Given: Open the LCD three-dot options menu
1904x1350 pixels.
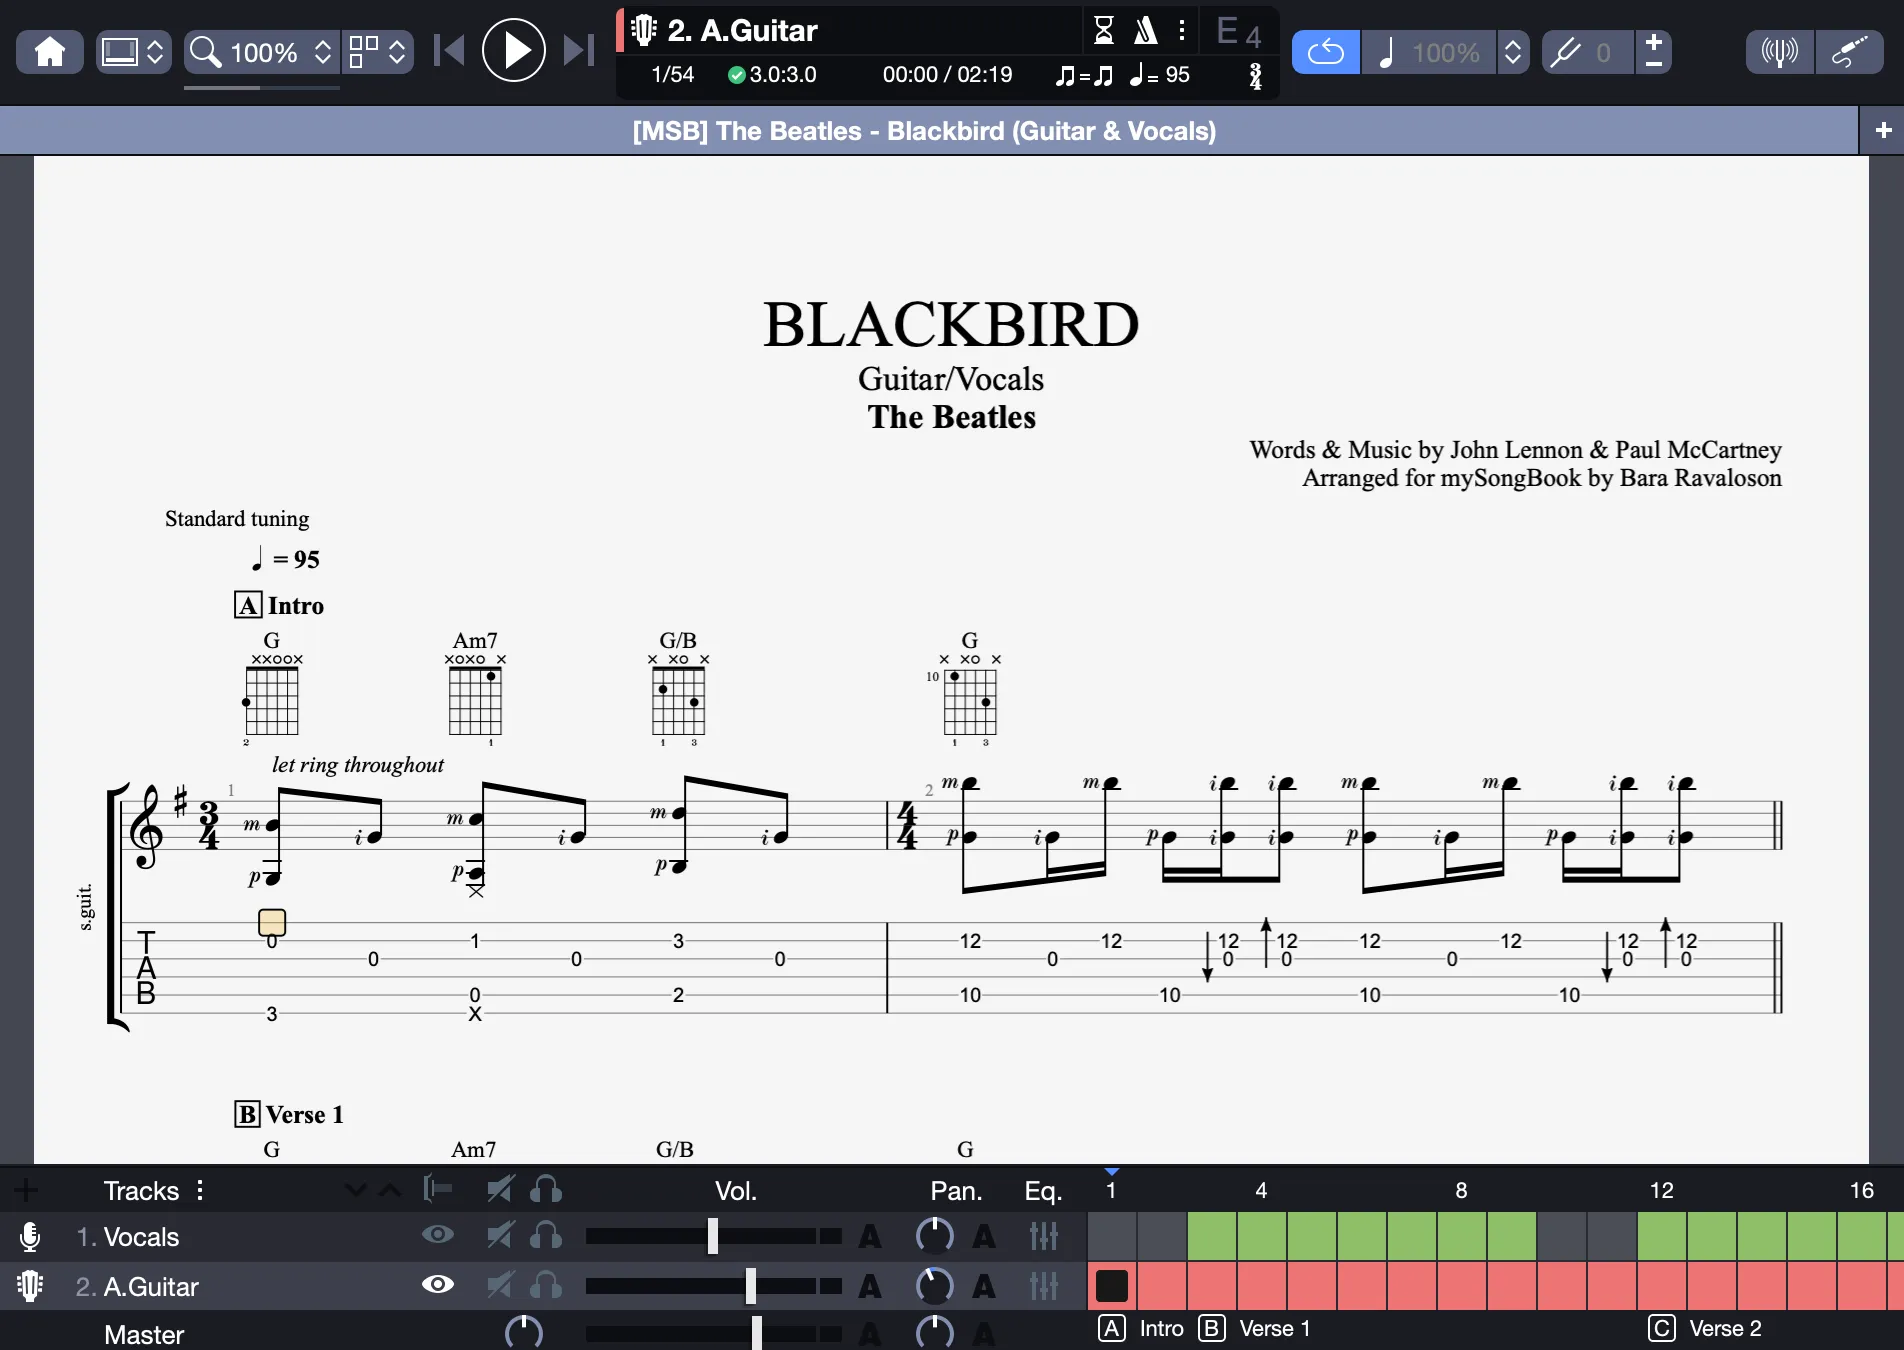Looking at the screenshot, I should pos(1182,30).
